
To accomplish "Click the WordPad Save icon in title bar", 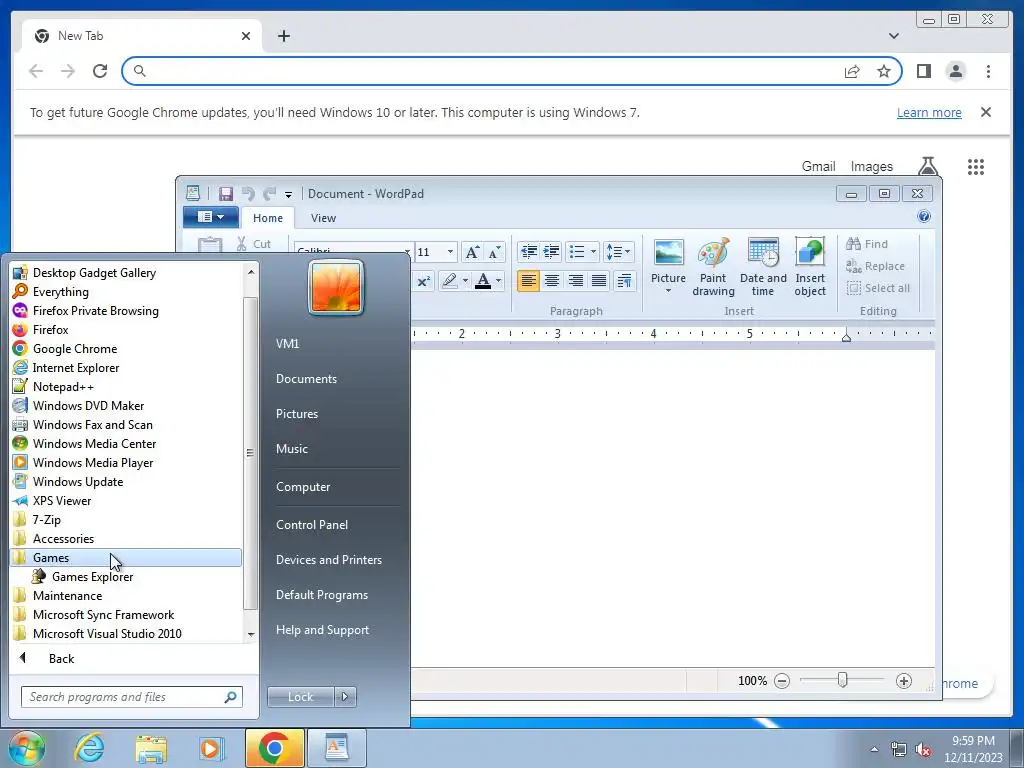I will pos(226,194).
